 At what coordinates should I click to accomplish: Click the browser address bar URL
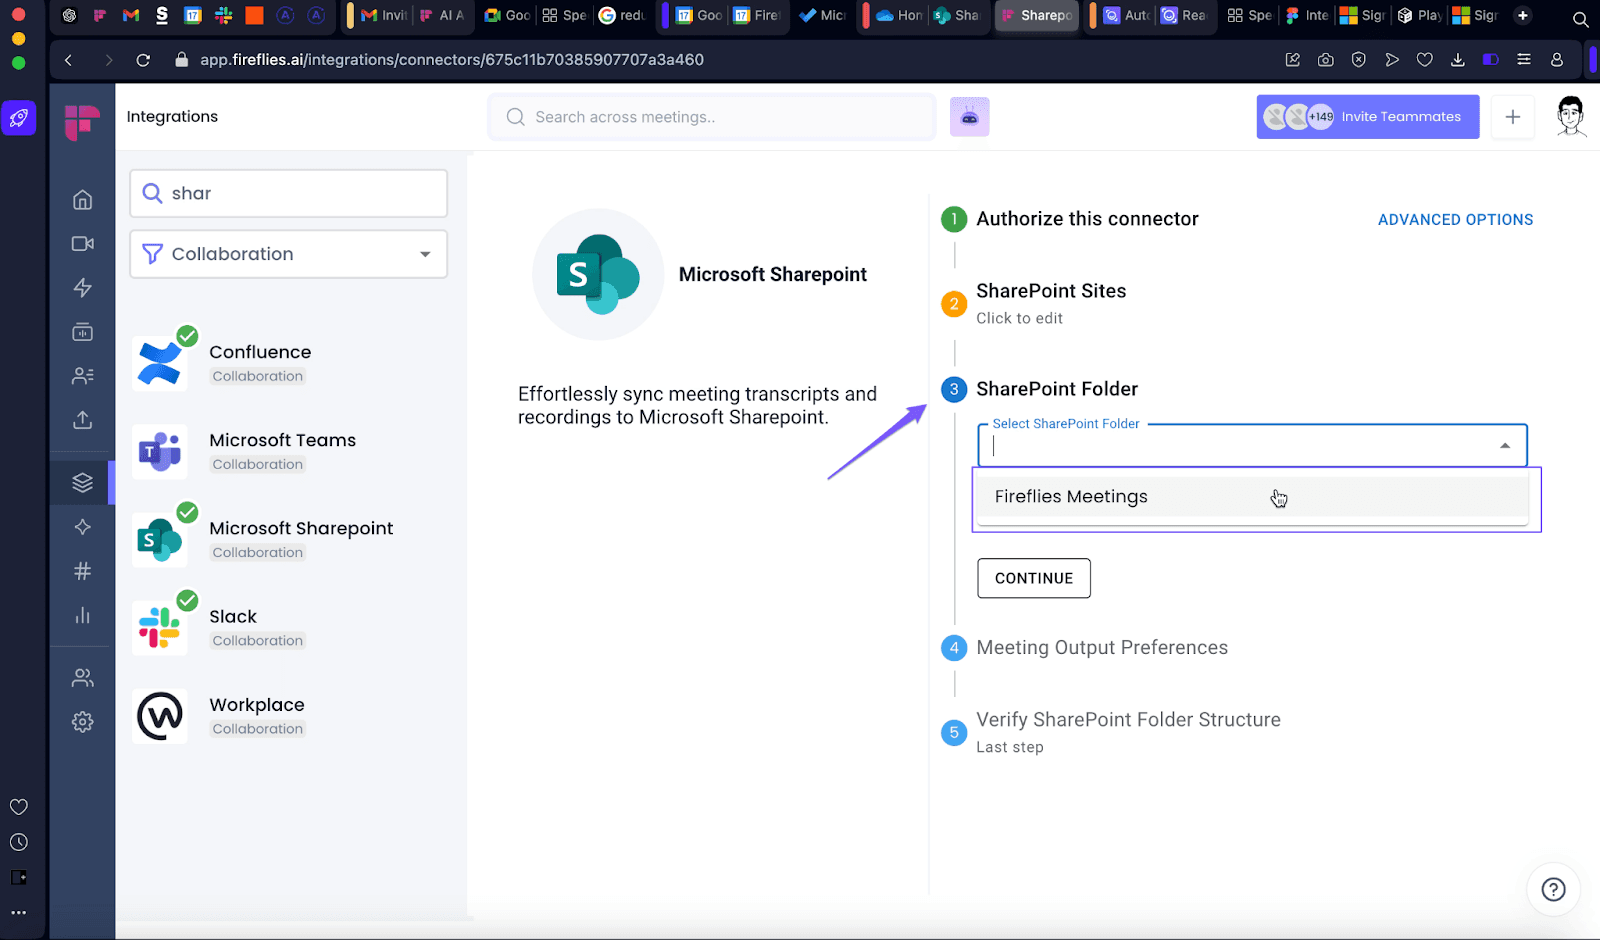pos(452,60)
